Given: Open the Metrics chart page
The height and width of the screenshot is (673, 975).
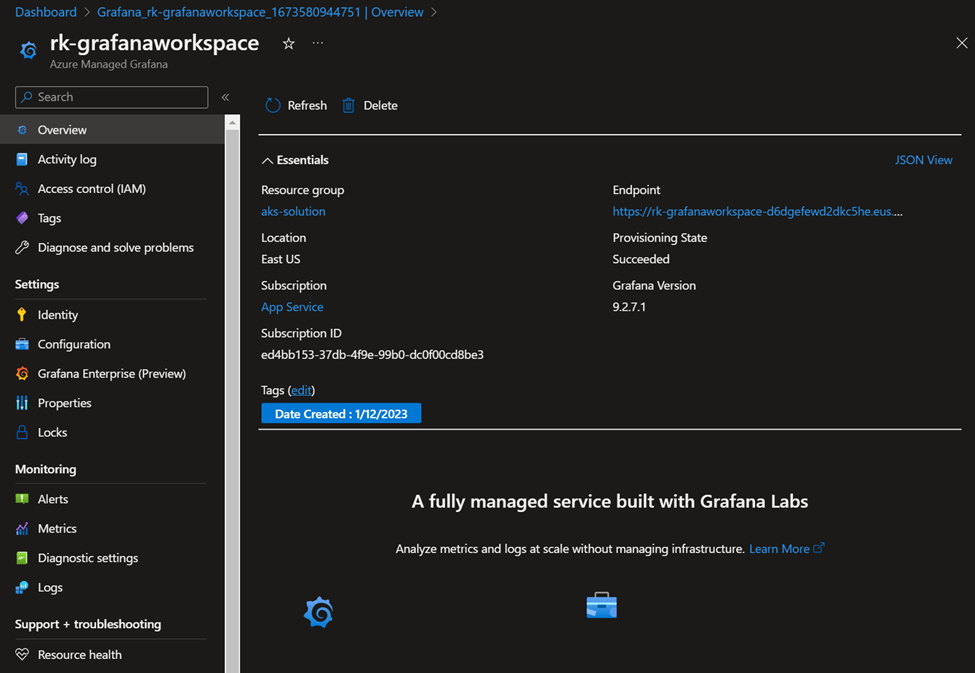Looking at the screenshot, I should coord(57,529).
